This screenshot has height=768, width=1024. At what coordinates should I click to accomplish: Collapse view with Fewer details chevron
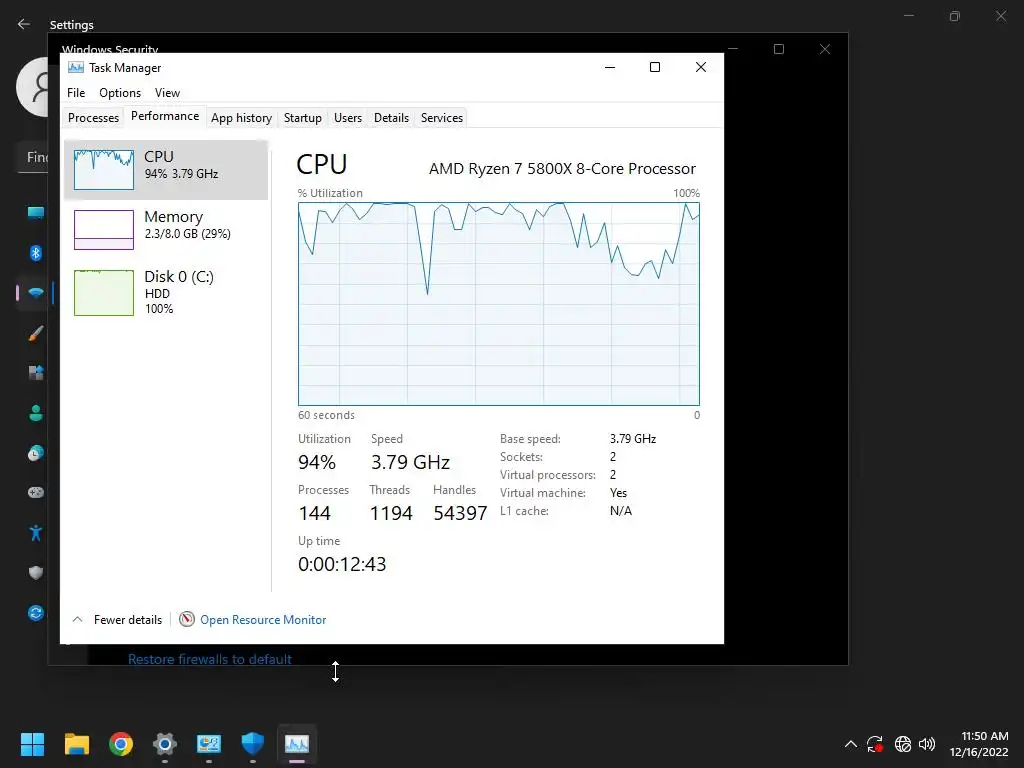pyautogui.click(x=77, y=619)
